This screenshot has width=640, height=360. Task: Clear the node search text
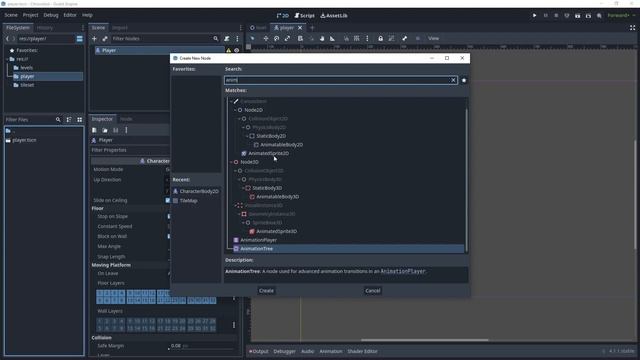click(x=453, y=80)
